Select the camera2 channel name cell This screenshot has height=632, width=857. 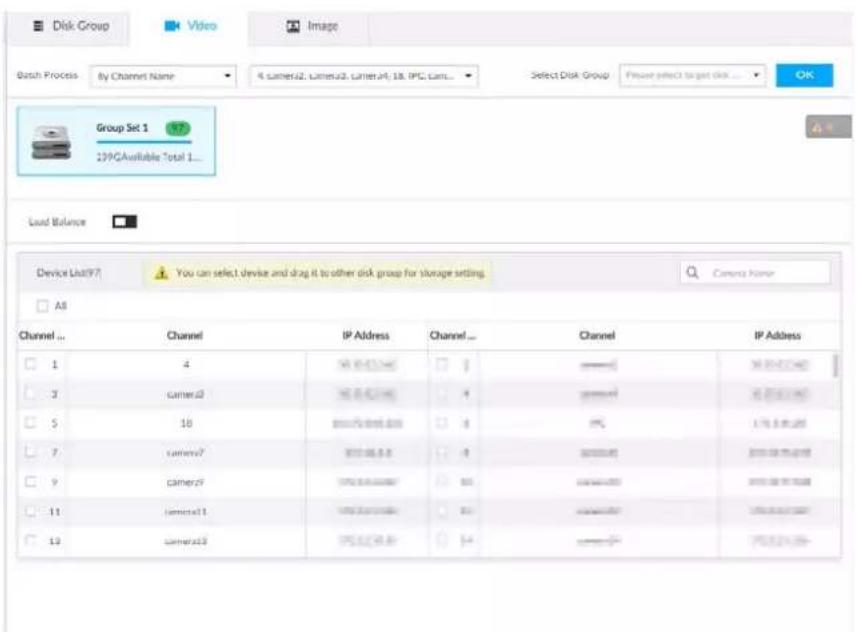tap(186, 394)
